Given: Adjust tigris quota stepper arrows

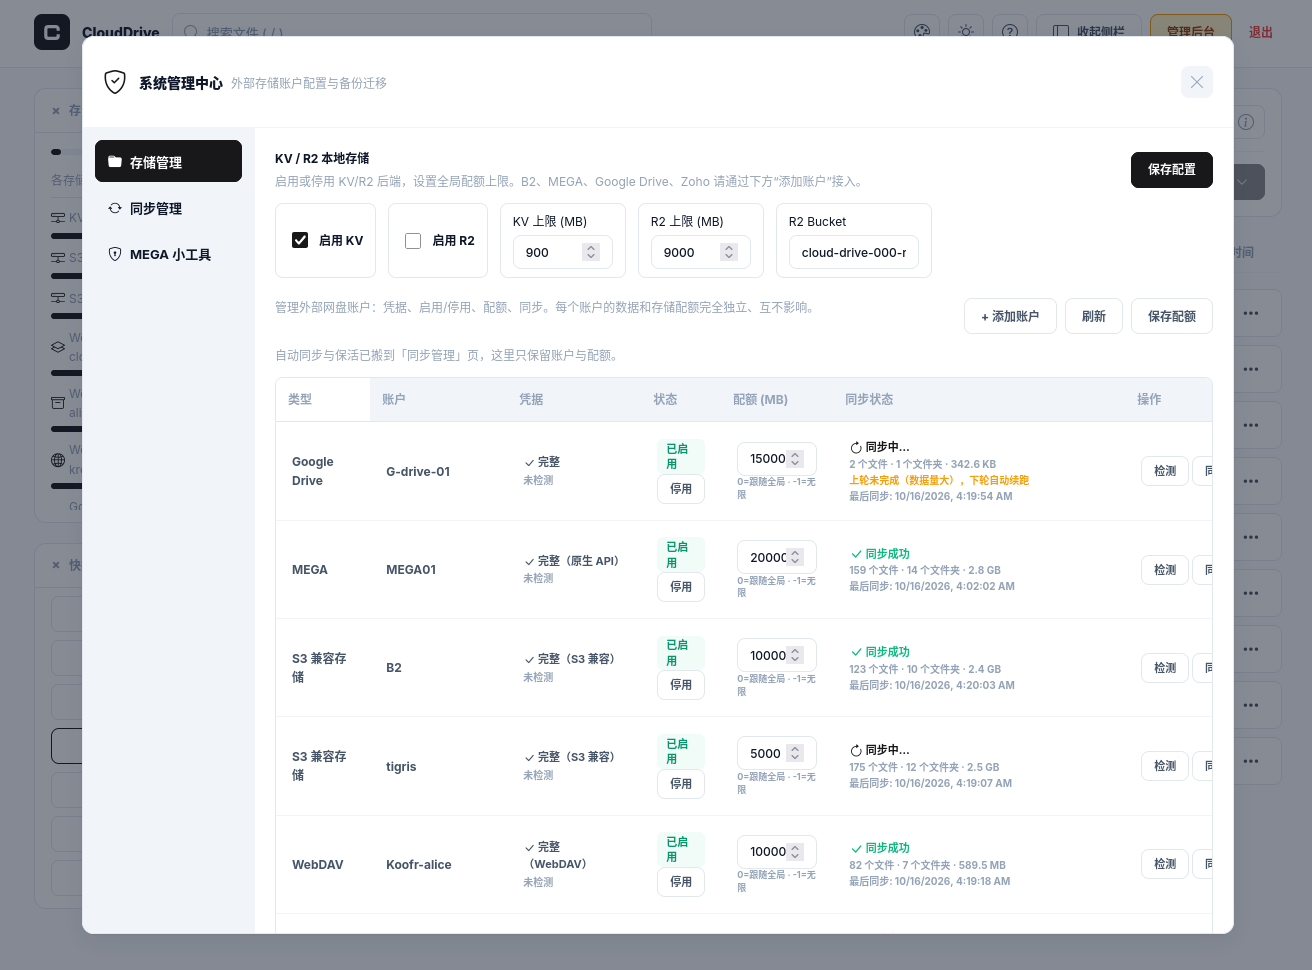Looking at the screenshot, I should point(795,753).
